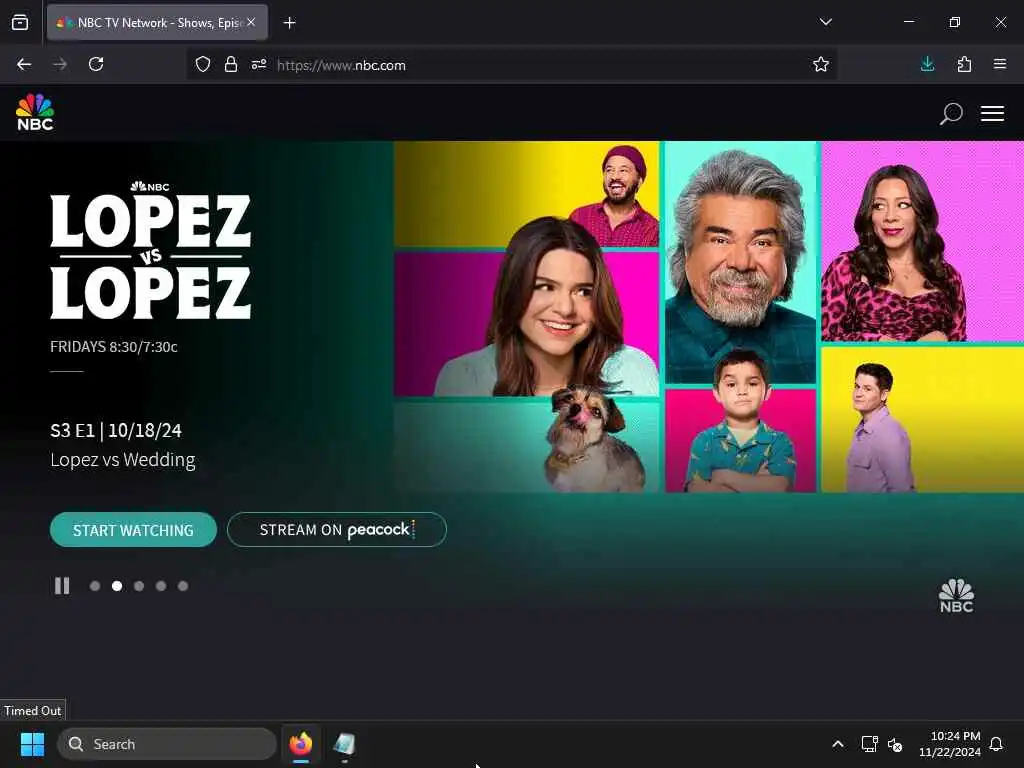Image resolution: width=1024 pixels, height=768 pixels.
Task: Select the fifth carousel slide dot
Action: tap(184, 586)
